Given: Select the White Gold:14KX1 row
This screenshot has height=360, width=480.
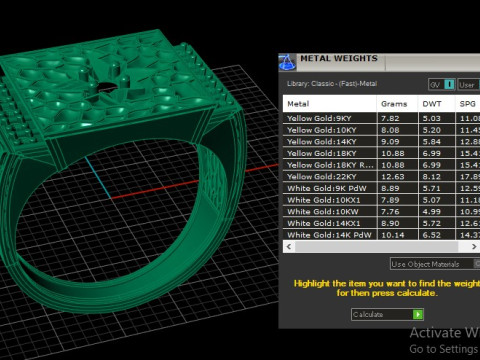Looking at the screenshot, I should point(381,223).
